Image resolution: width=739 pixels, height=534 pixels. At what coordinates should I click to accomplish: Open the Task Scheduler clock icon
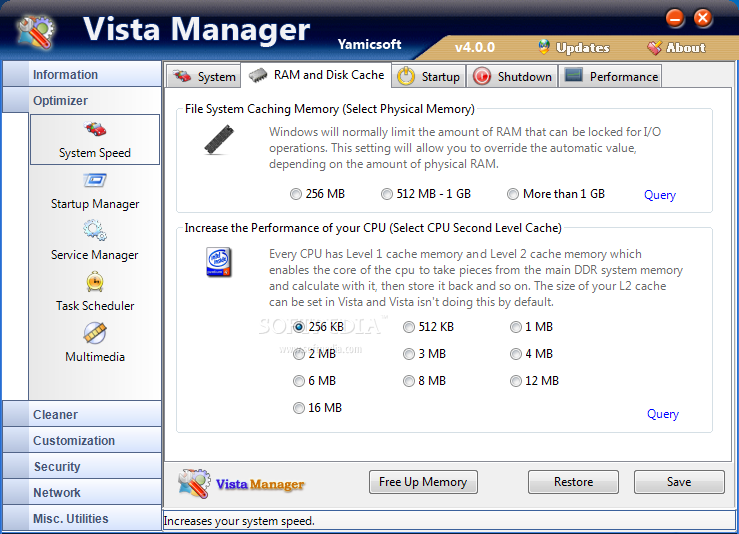pyautogui.click(x=95, y=281)
